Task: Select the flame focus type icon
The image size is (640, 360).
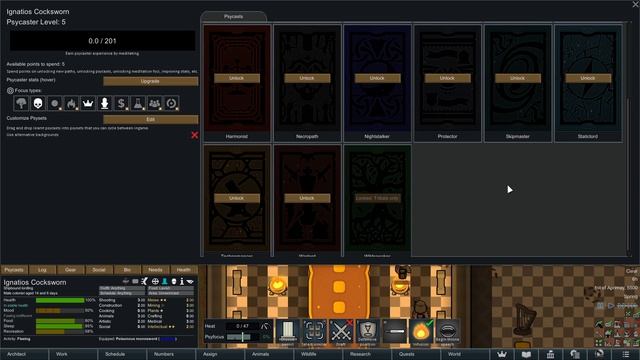Action: click(x=71, y=103)
